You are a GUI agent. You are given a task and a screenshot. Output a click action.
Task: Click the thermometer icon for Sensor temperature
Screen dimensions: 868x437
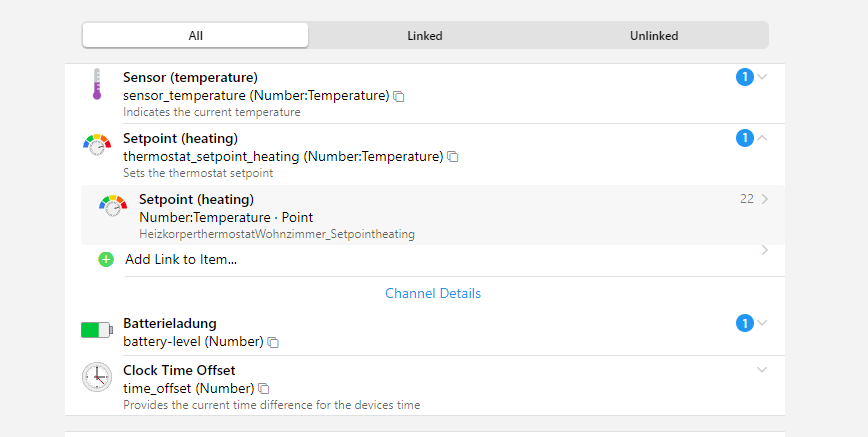click(97, 85)
